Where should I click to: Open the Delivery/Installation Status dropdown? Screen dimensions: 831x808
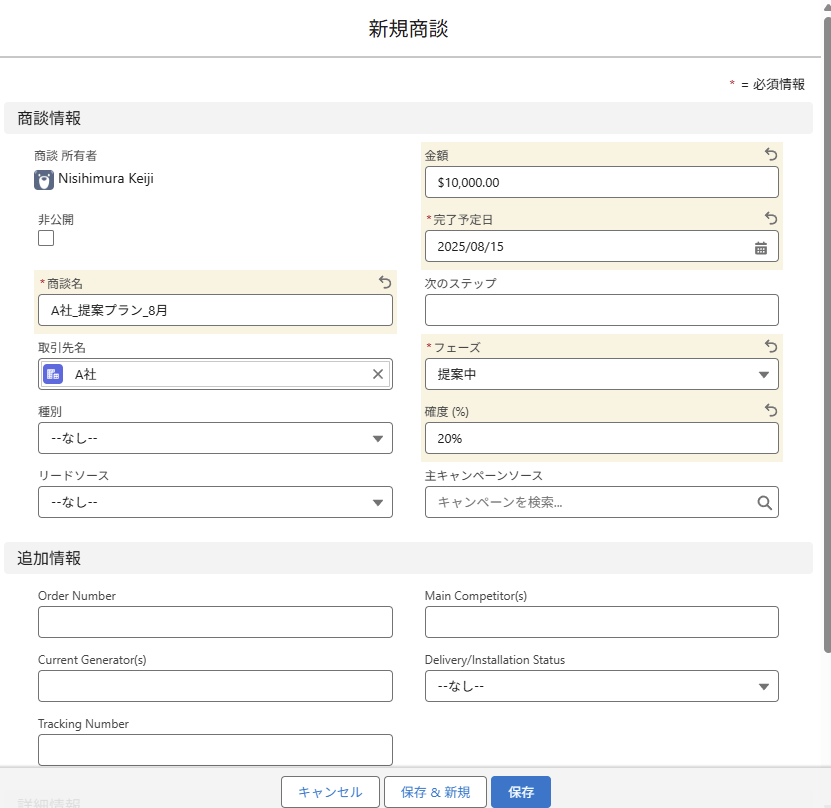coord(602,686)
